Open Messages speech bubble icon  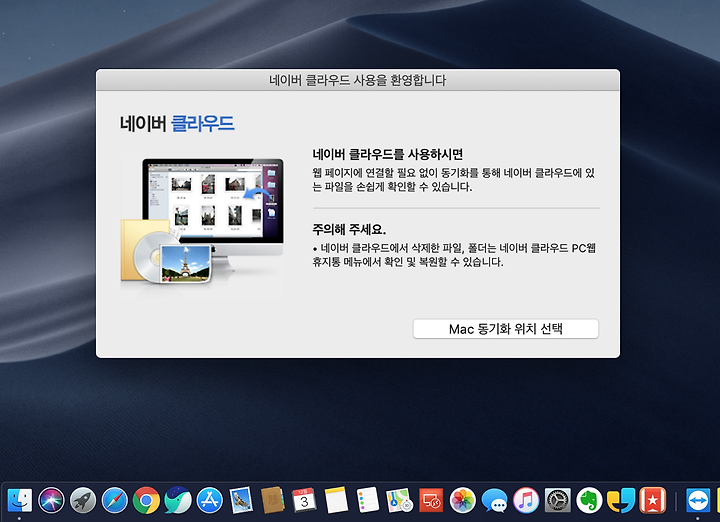495,500
